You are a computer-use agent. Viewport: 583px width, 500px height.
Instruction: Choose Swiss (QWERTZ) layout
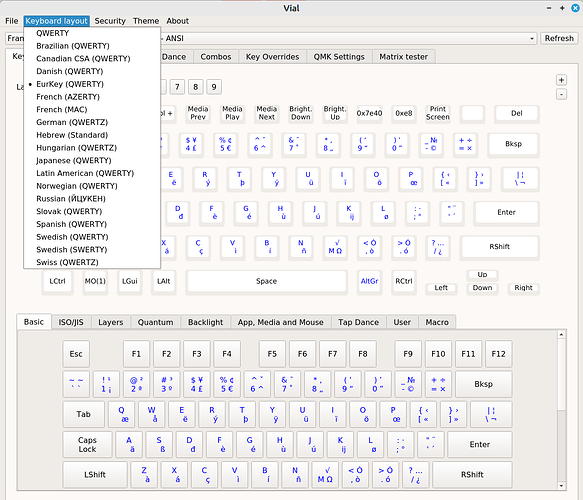click(92, 262)
